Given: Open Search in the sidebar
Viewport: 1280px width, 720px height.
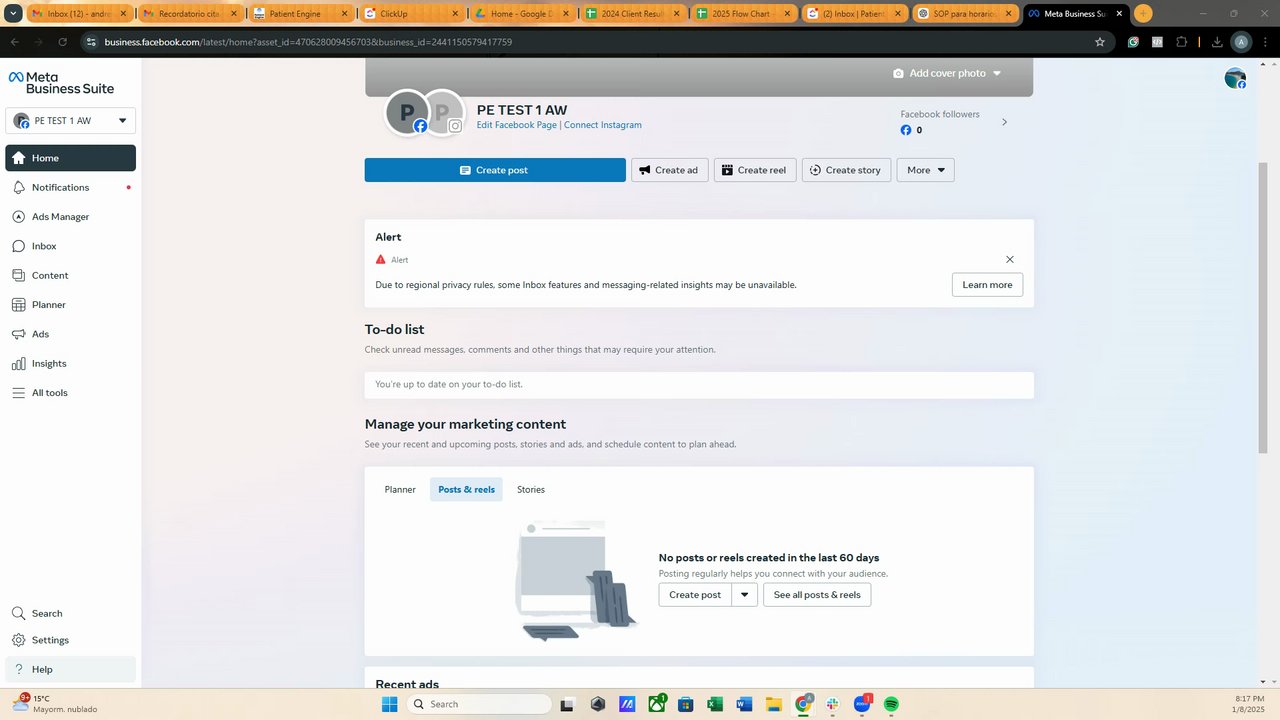Looking at the screenshot, I should coord(70,613).
